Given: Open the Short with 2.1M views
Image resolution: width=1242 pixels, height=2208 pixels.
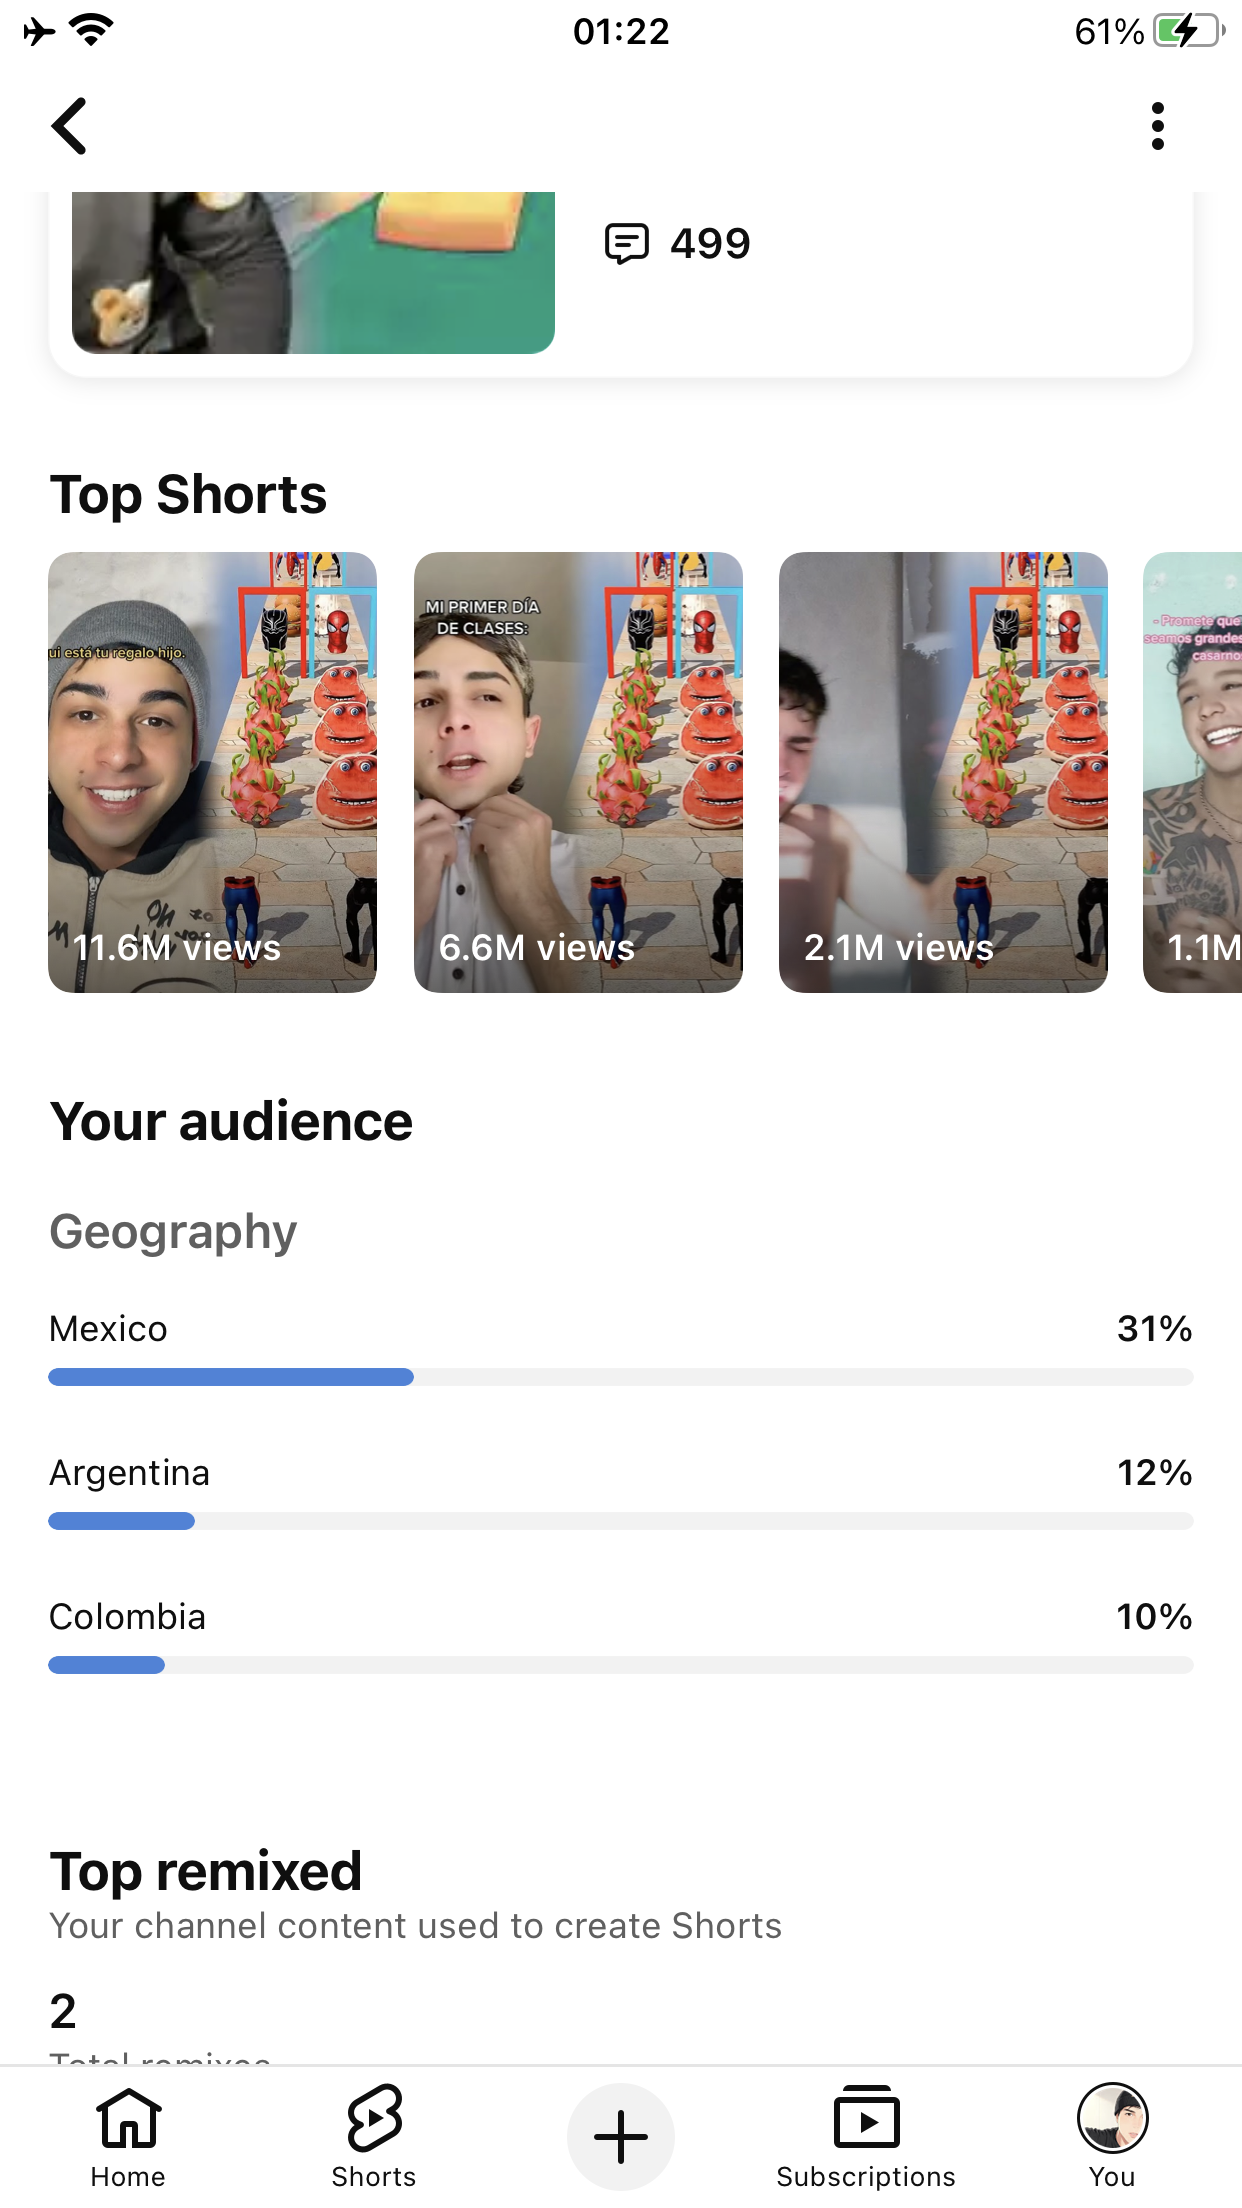Looking at the screenshot, I should [943, 772].
